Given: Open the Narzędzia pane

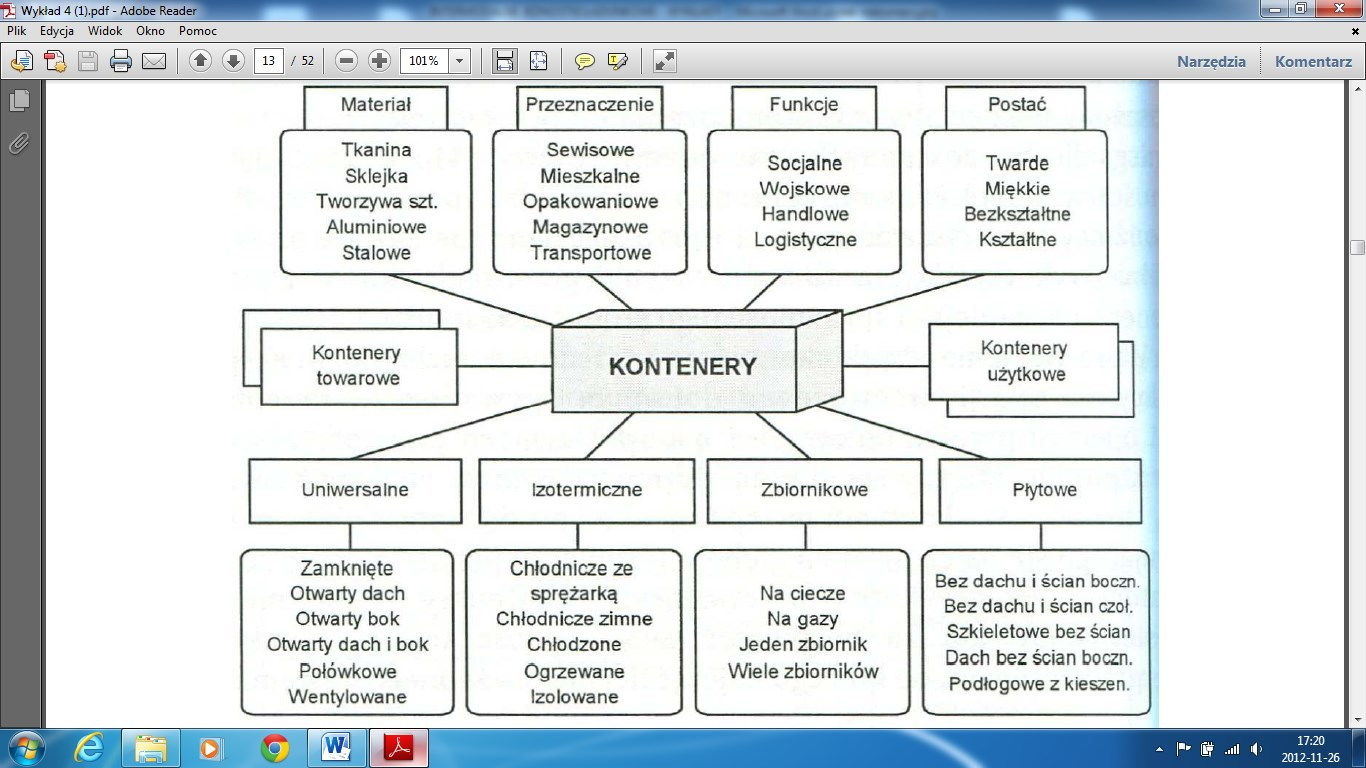Looking at the screenshot, I should click(1211, 61).
